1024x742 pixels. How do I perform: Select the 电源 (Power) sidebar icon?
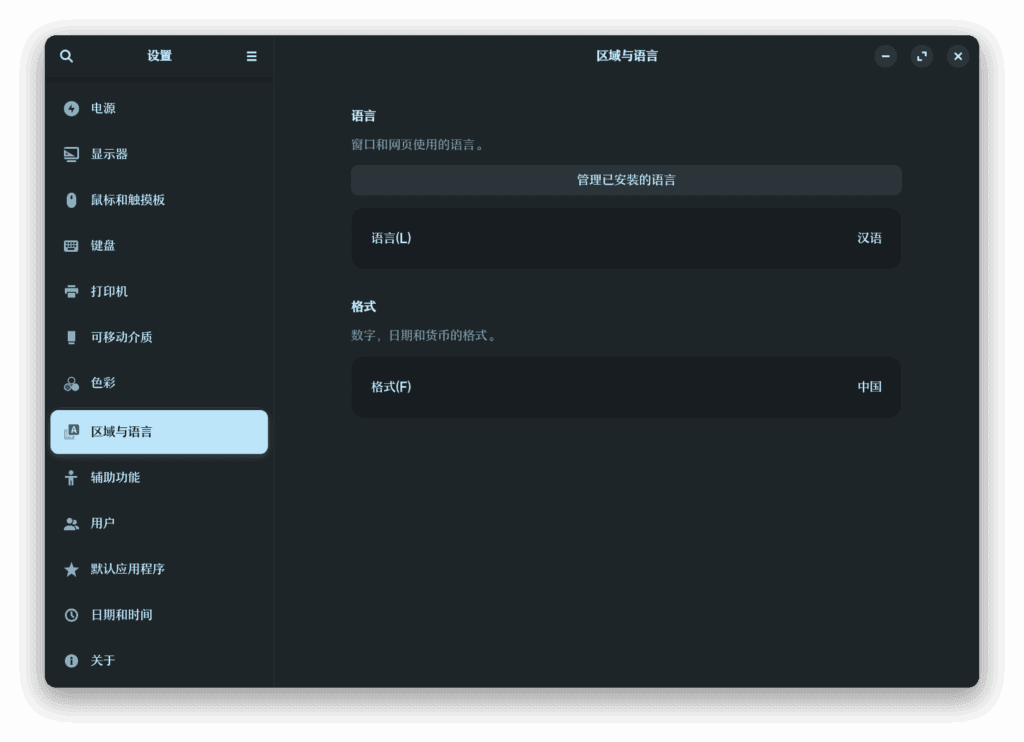[x=102, y=108]
